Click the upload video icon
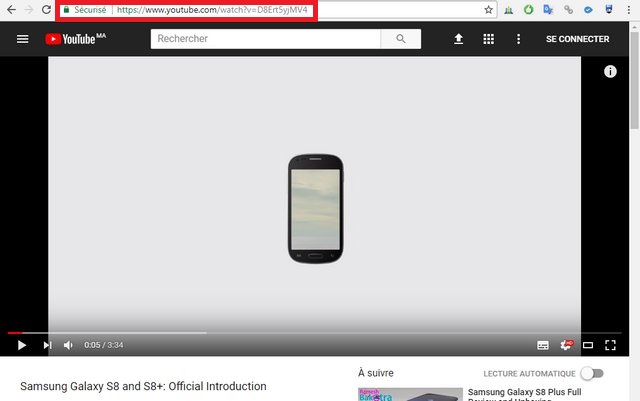Image resolution: width=640 pixels, height=401 pixels. click(459, 39)
